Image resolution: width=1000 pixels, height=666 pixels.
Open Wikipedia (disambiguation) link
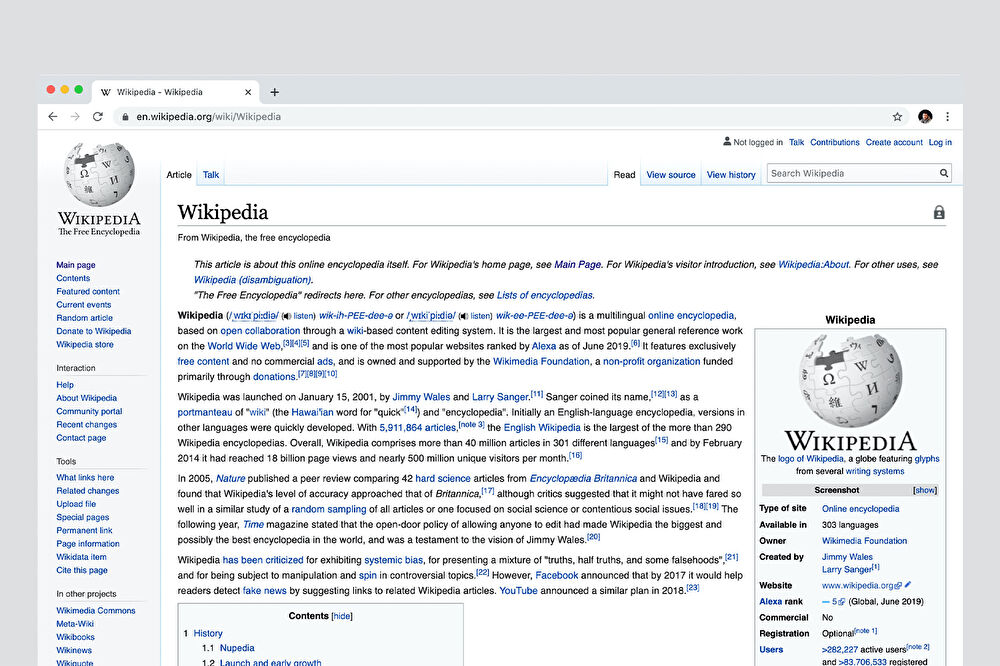point(253,280)
